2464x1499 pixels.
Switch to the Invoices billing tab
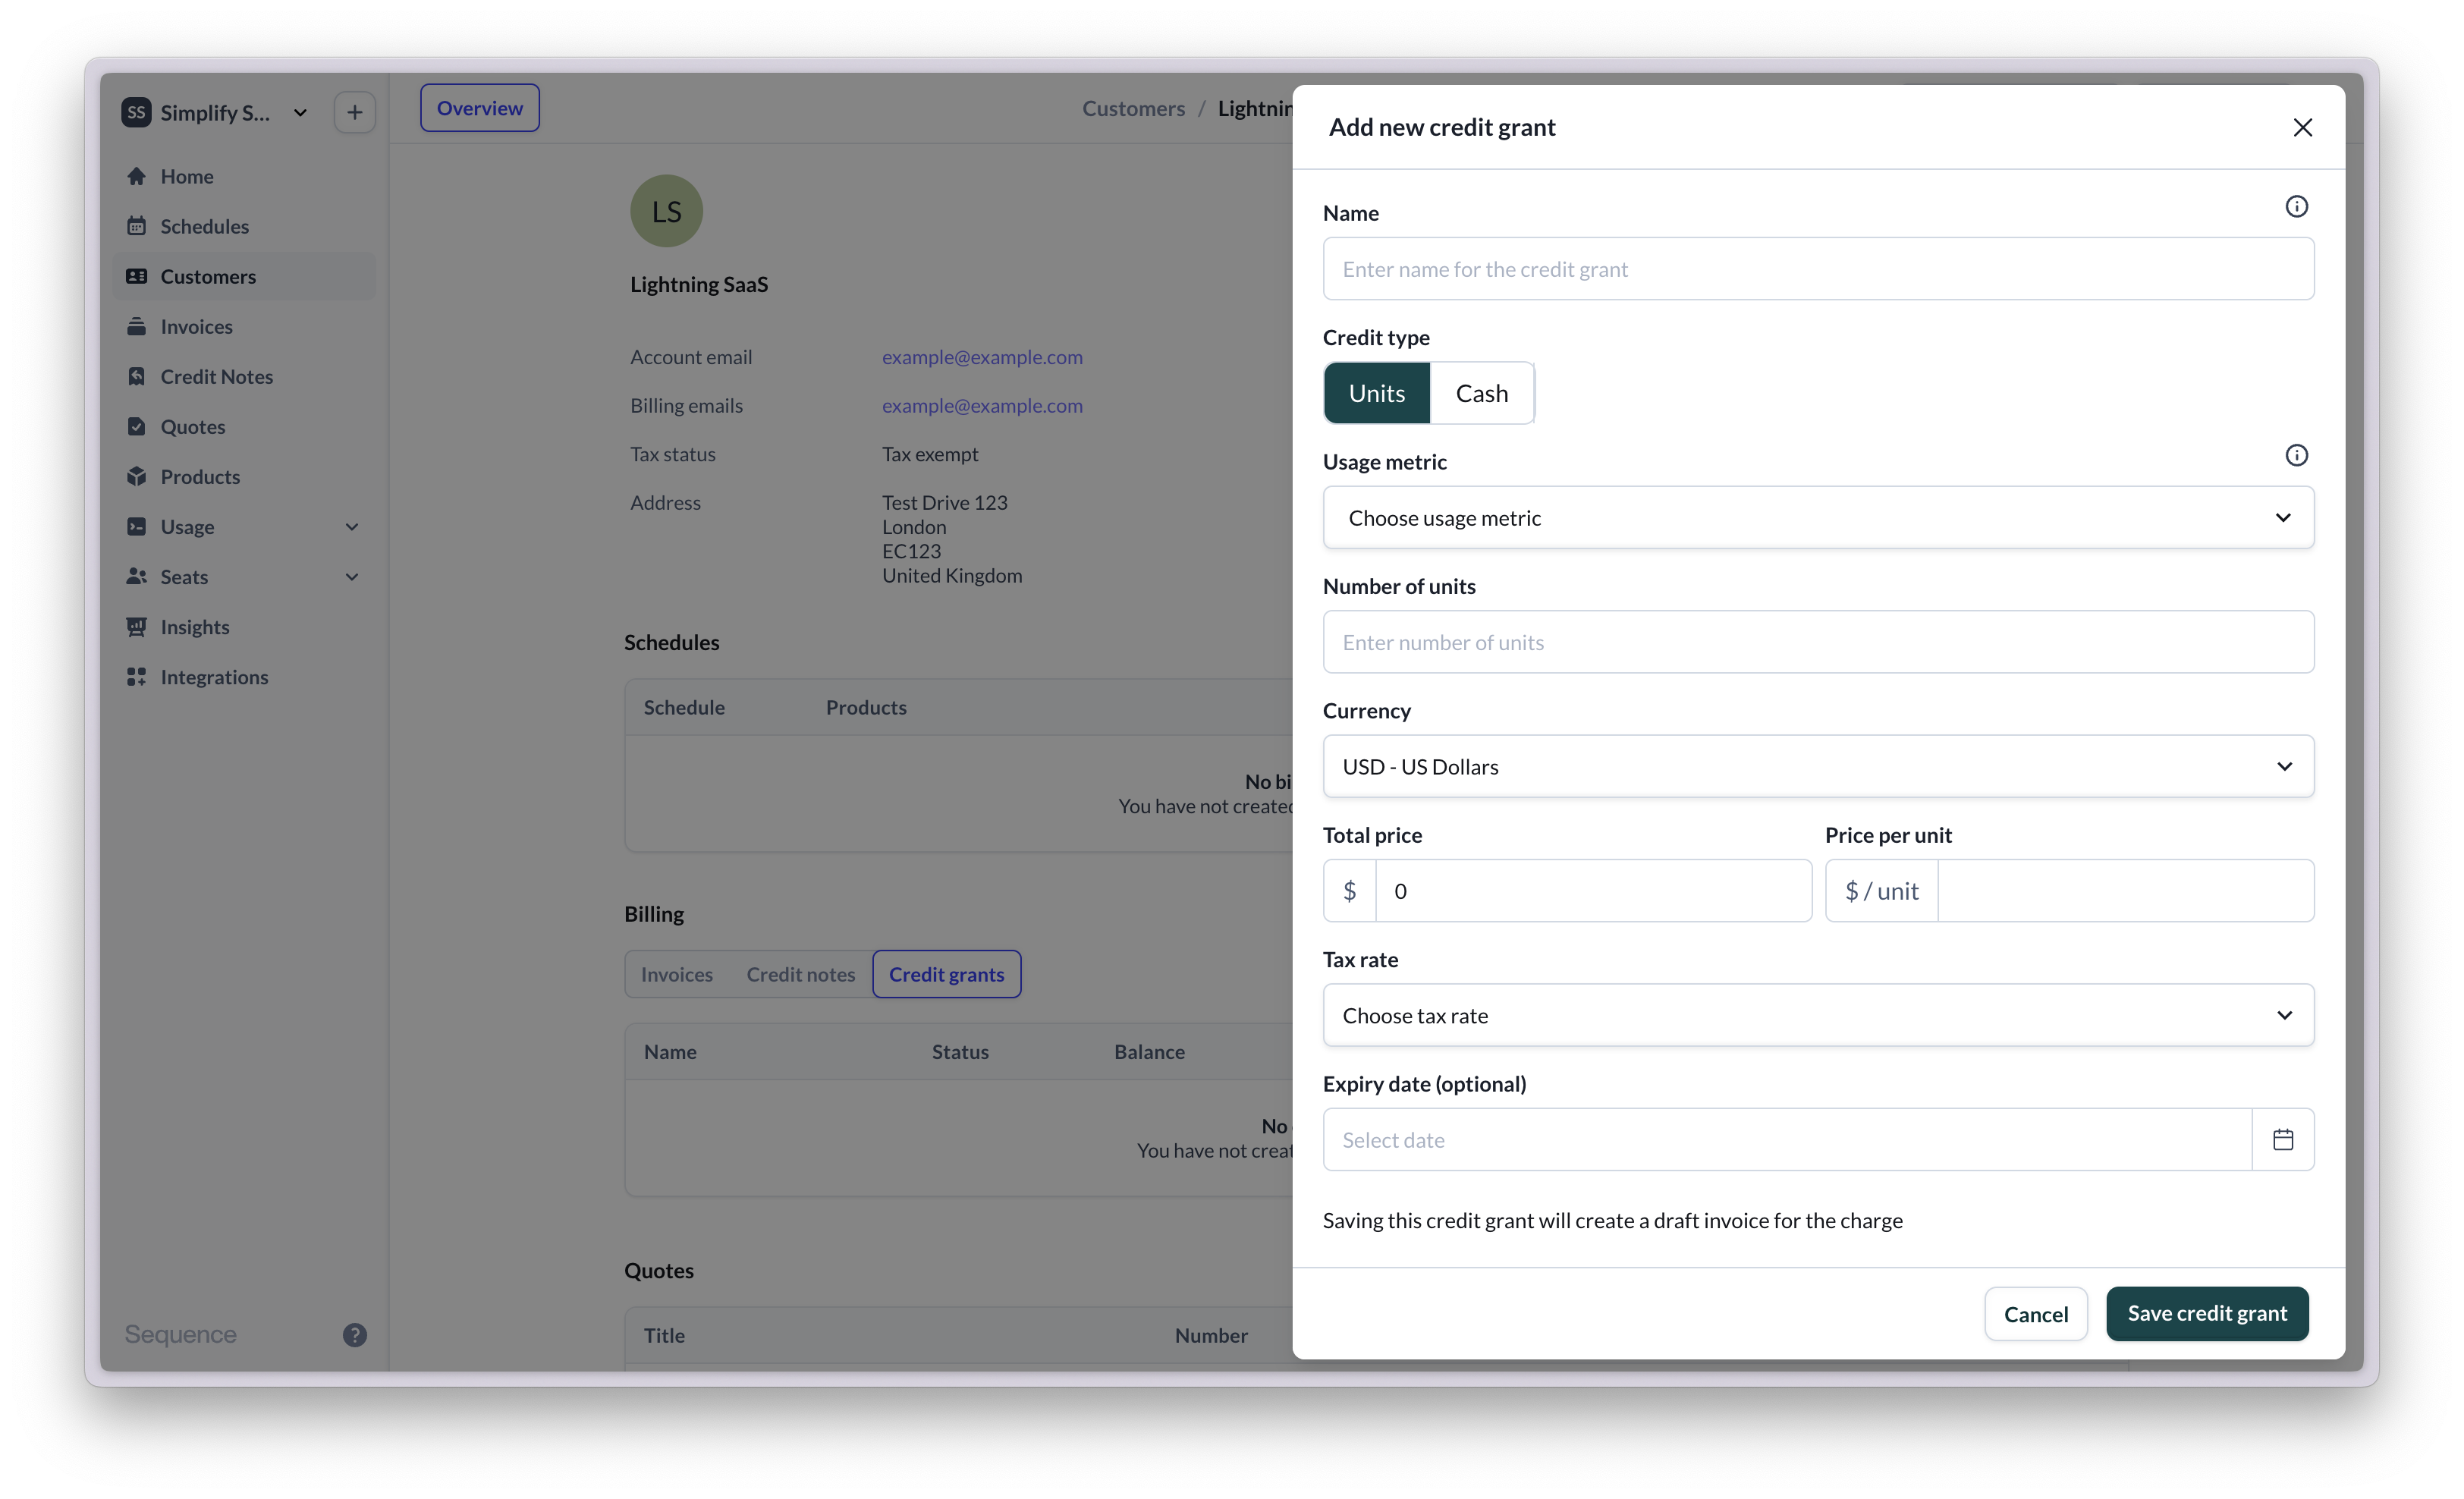coord(677,974)
